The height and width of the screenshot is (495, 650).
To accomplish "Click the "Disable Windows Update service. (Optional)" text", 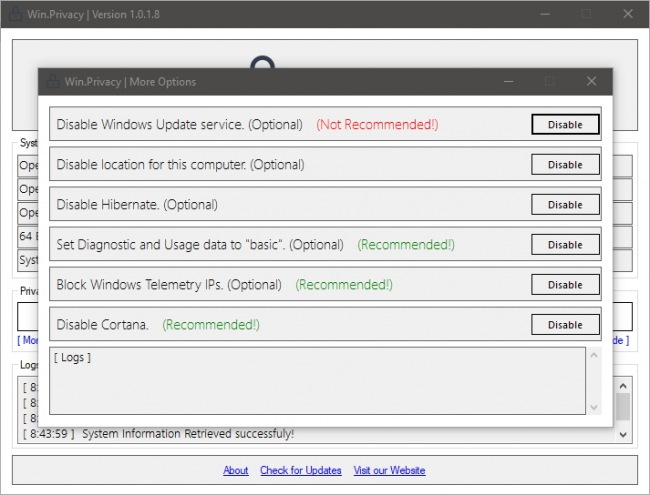I will point(179,124).
